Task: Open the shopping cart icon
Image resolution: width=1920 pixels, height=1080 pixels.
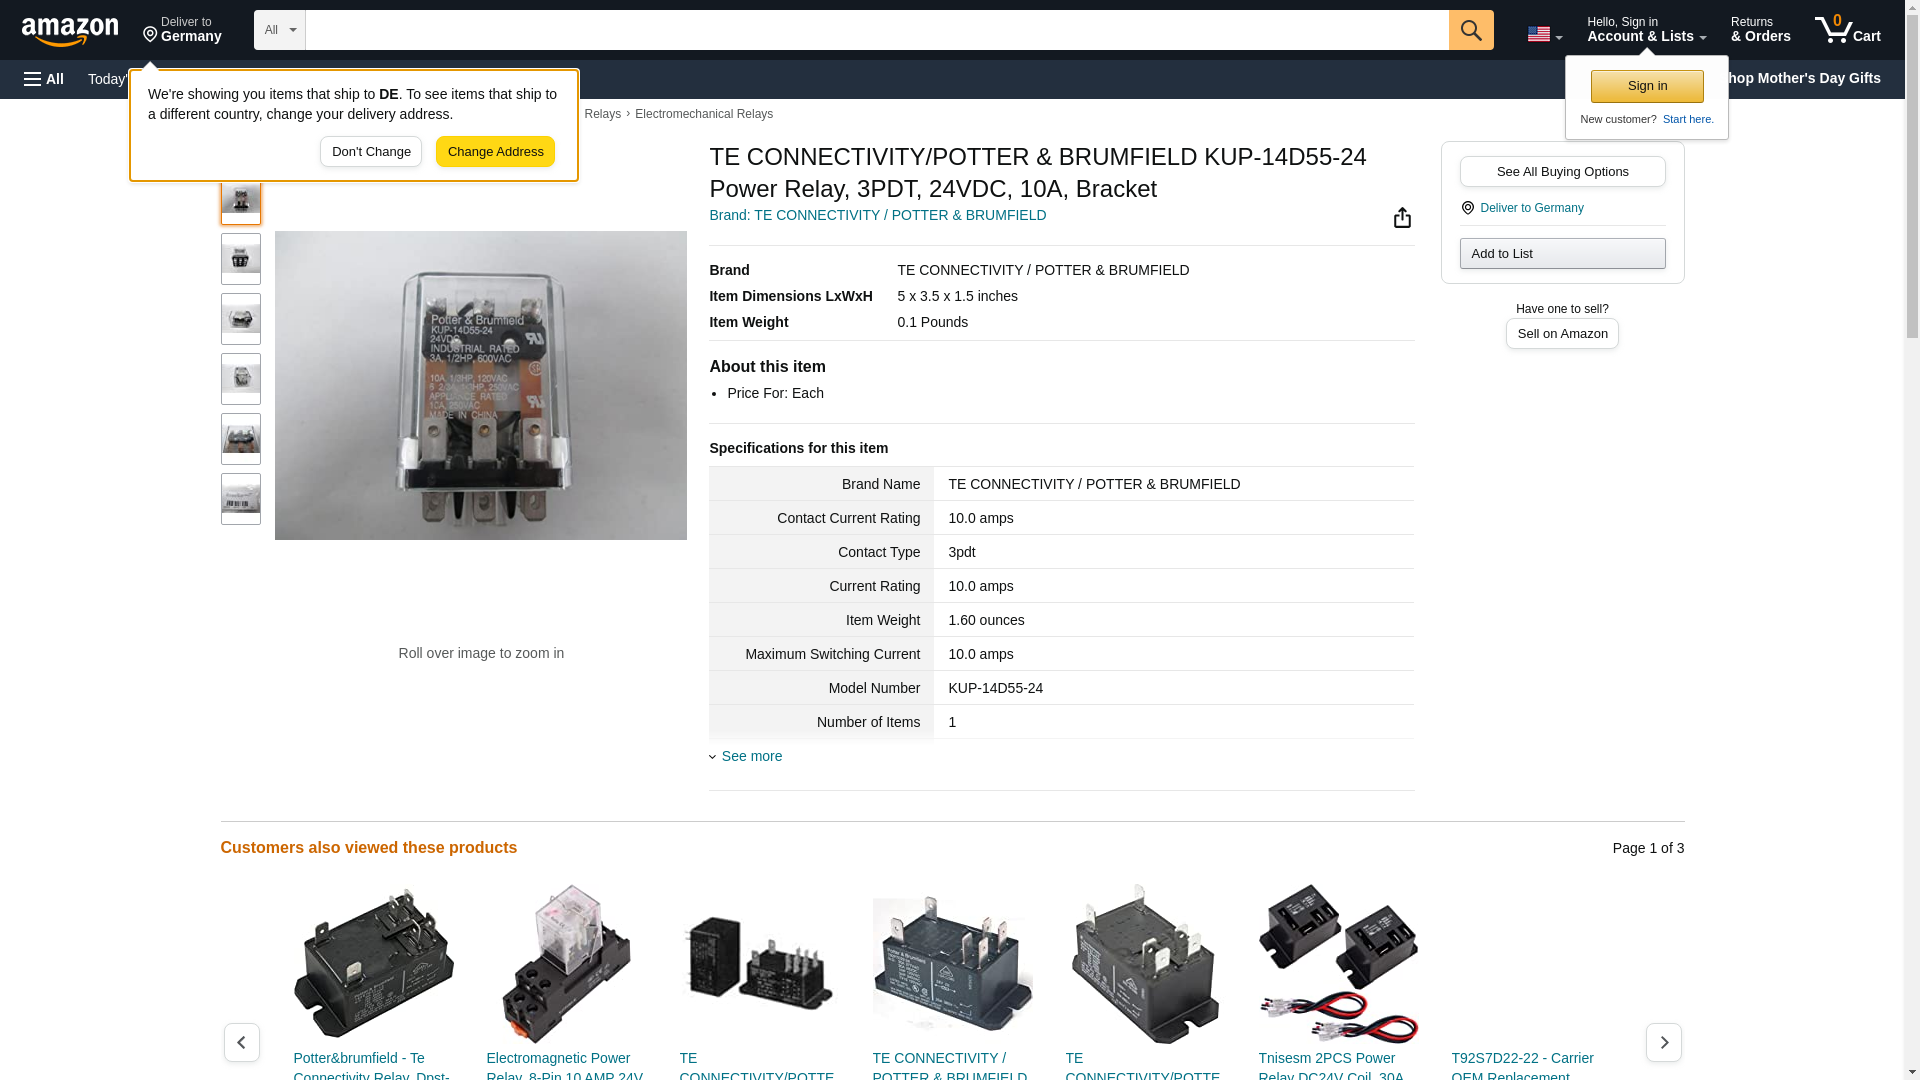Action: point(1847,30)
